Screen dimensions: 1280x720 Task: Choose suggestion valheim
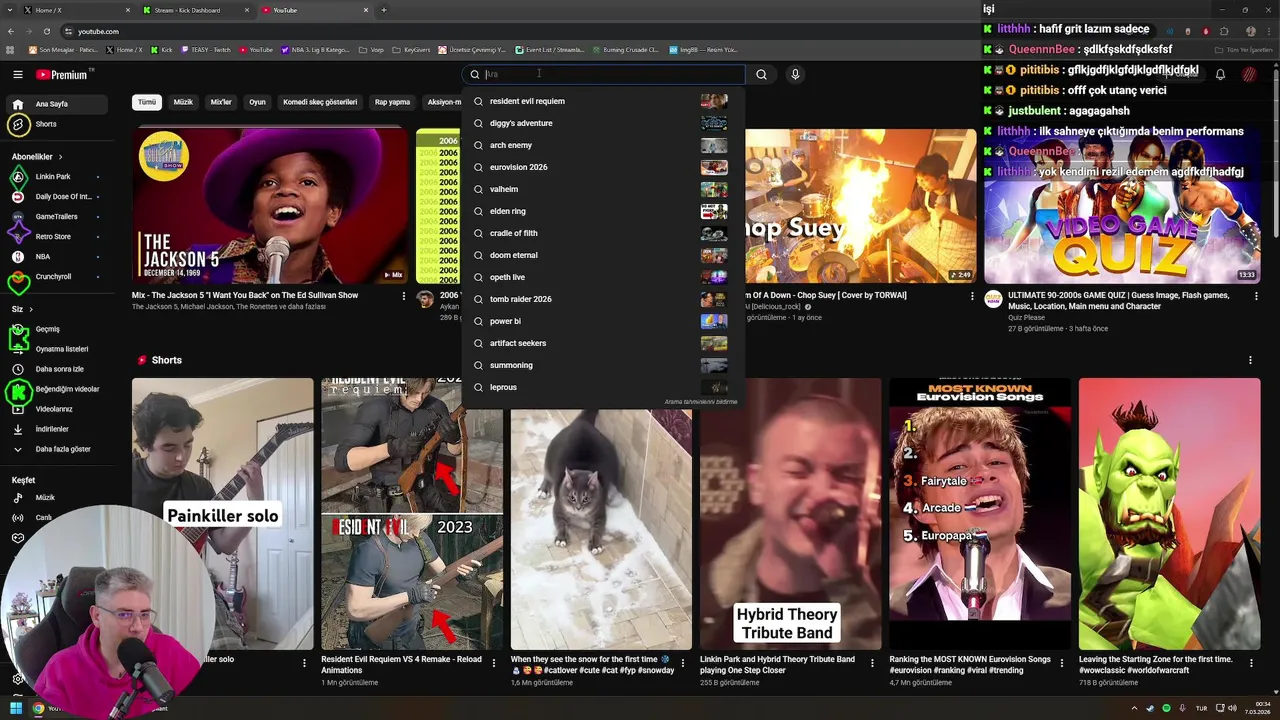601,189
